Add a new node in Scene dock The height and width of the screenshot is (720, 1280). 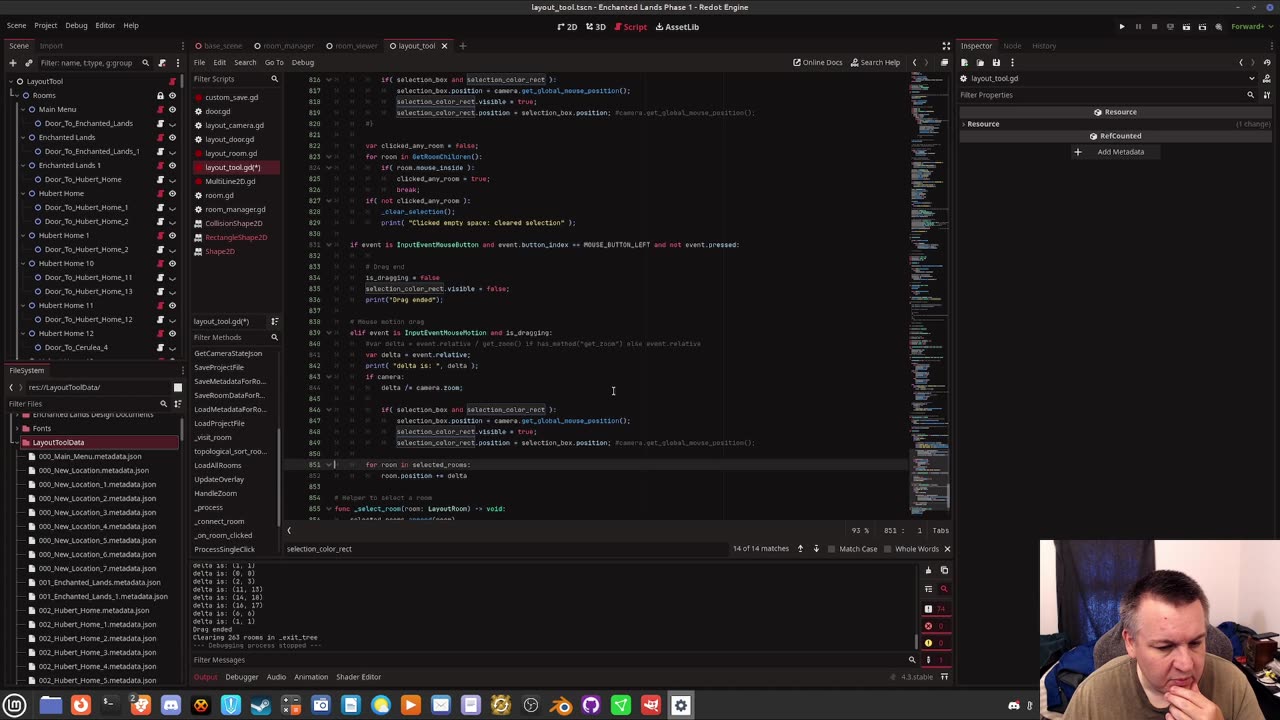[12, 62]
